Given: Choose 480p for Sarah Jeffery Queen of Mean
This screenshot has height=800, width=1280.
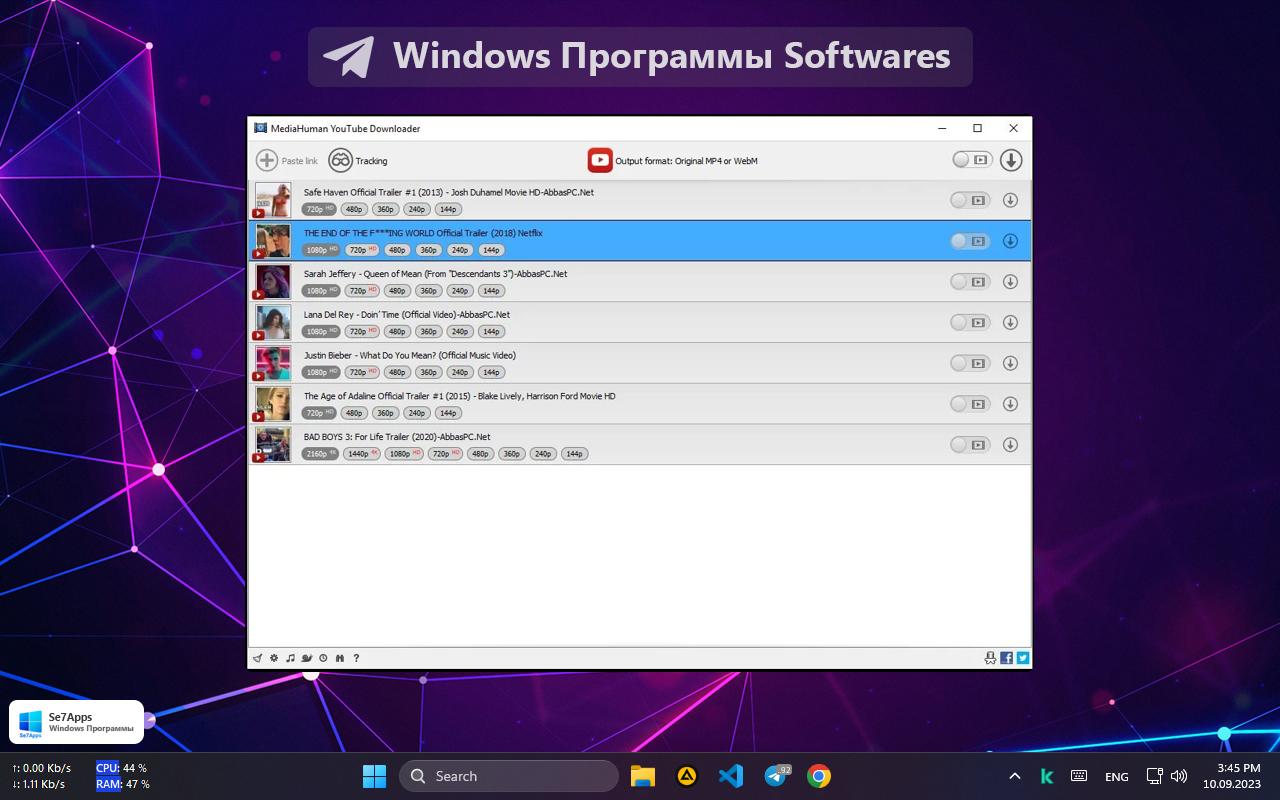Looking at the screenshot, I should click(x=397, y=291).
